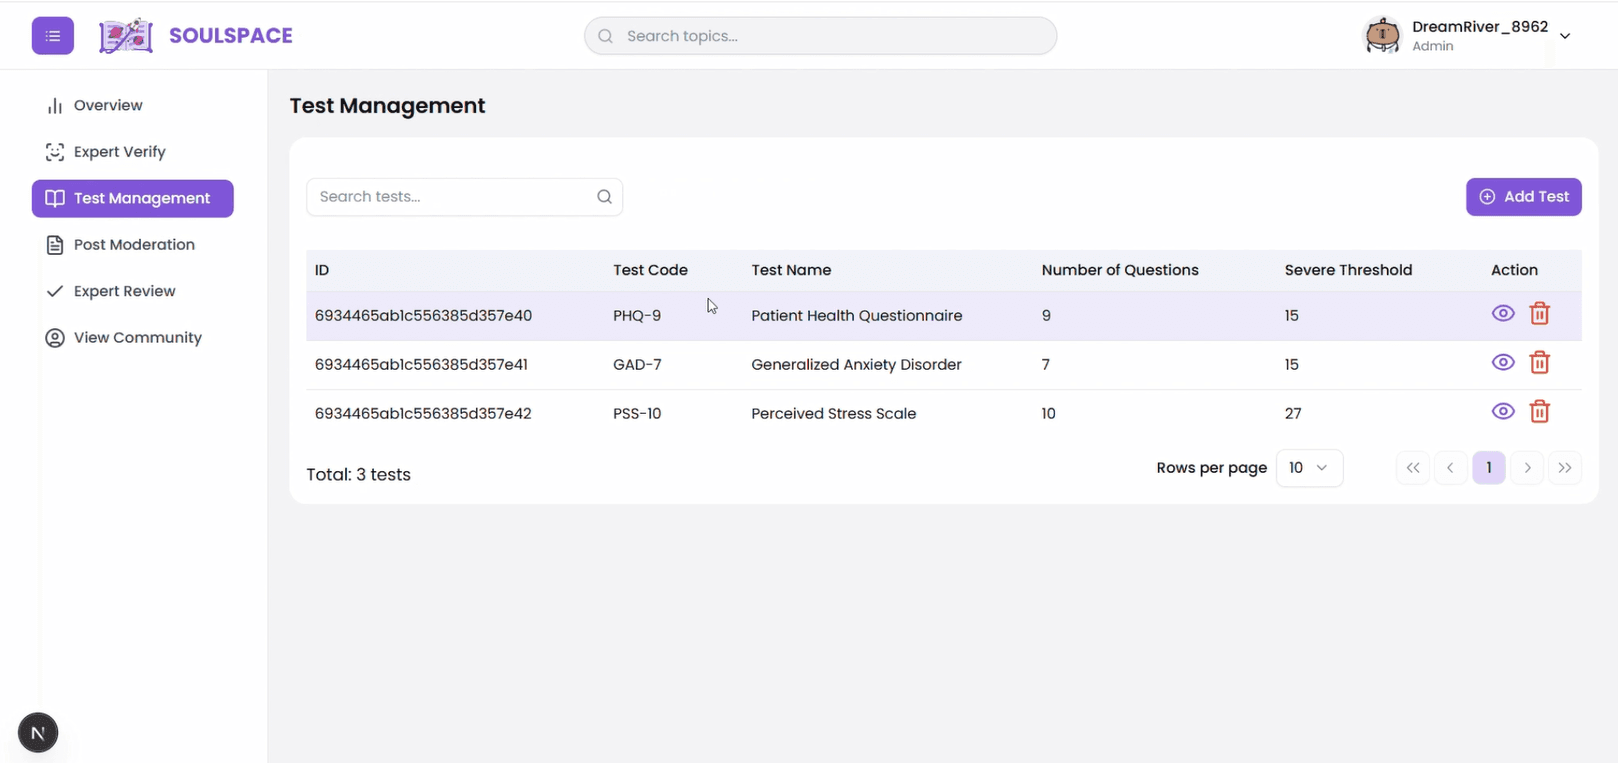This screenshot has width=1618, height=763.
Task: Click the Action column header
Action: [x=1514, y=270]
